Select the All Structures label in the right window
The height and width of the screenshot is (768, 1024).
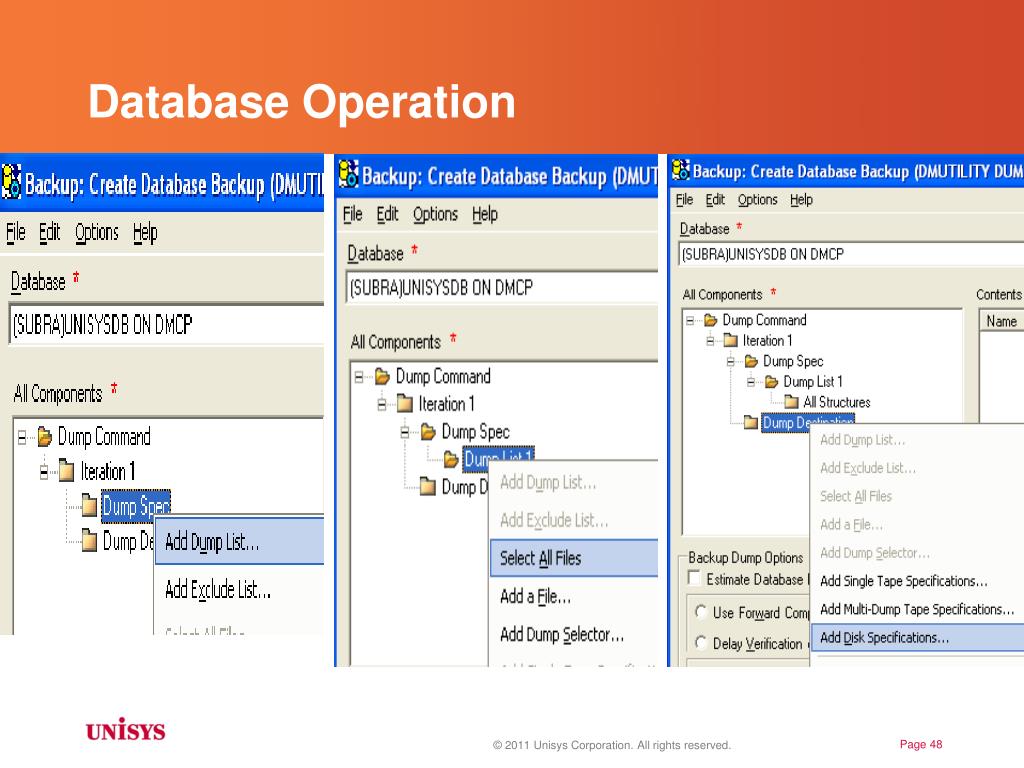[x=837, y=402]
